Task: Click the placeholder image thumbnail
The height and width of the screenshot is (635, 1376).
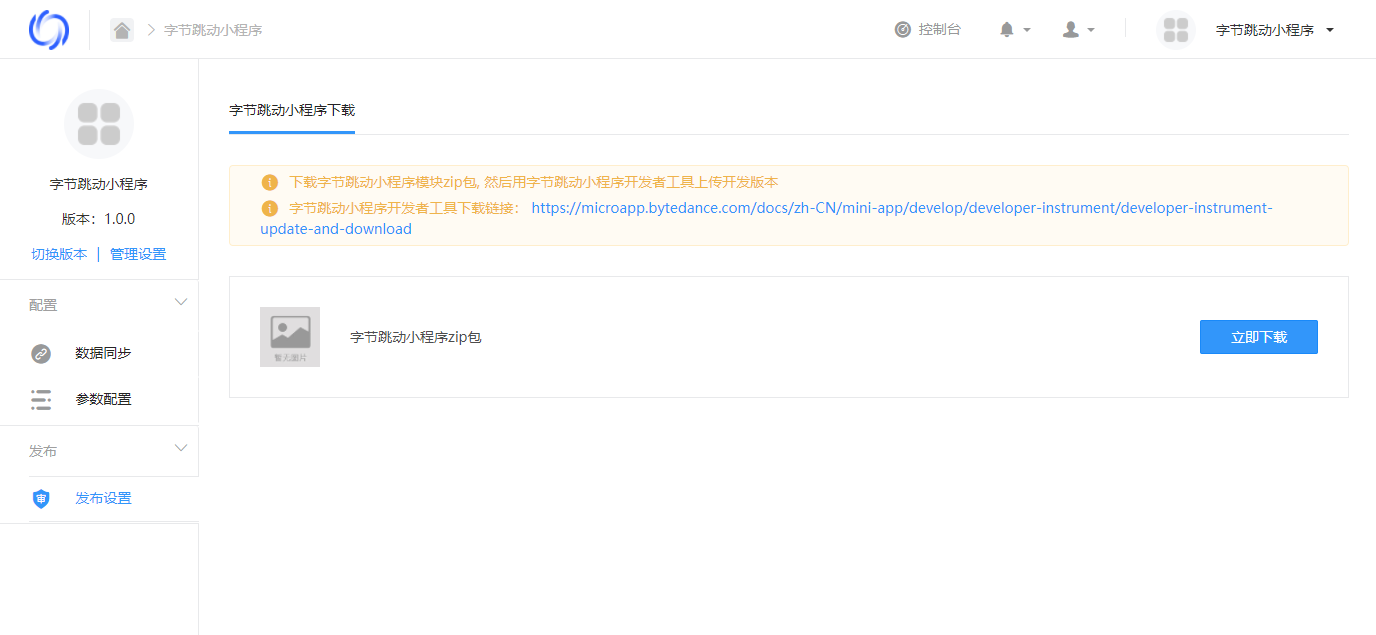Action: click(290, 337)
